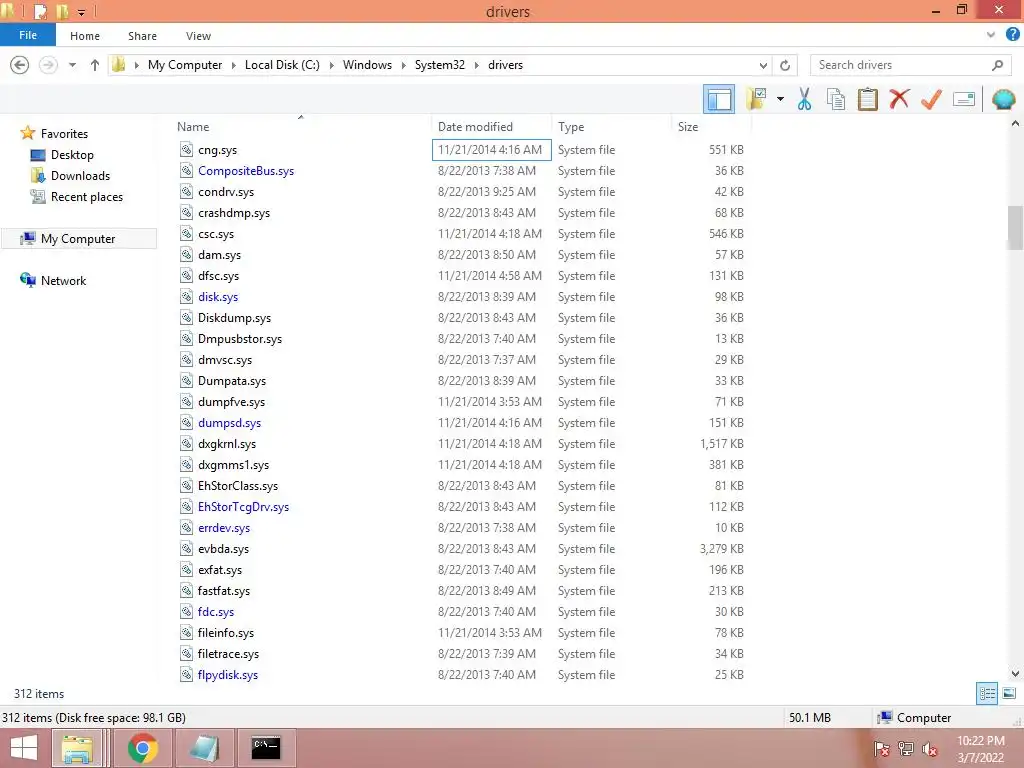Click the Local Disk (C:) breadcrumb
Image resolution: width=1024 pixels, height=768 pixels.
282,65
